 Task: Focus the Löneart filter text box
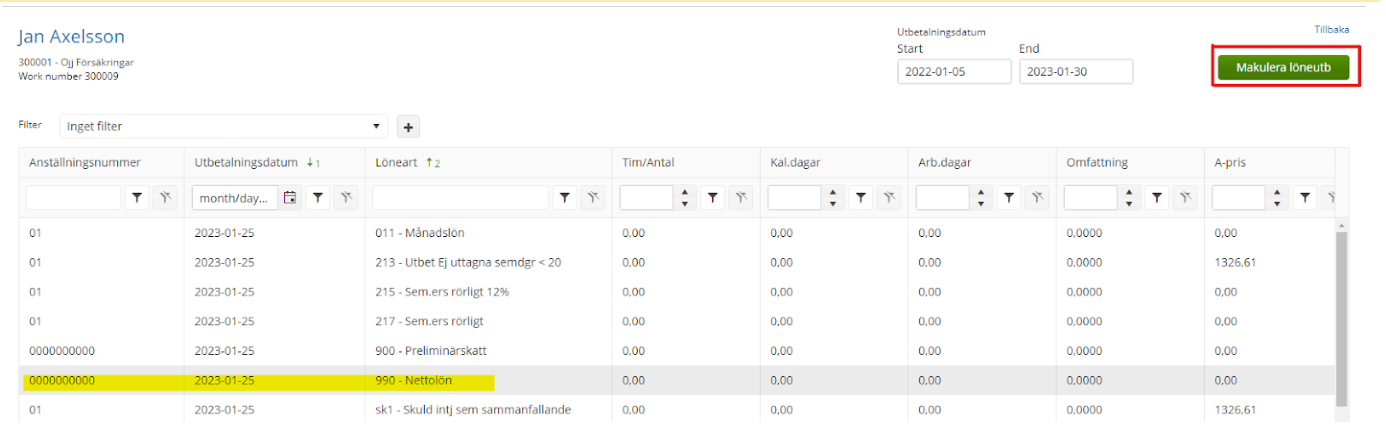[x=460, y=198]
